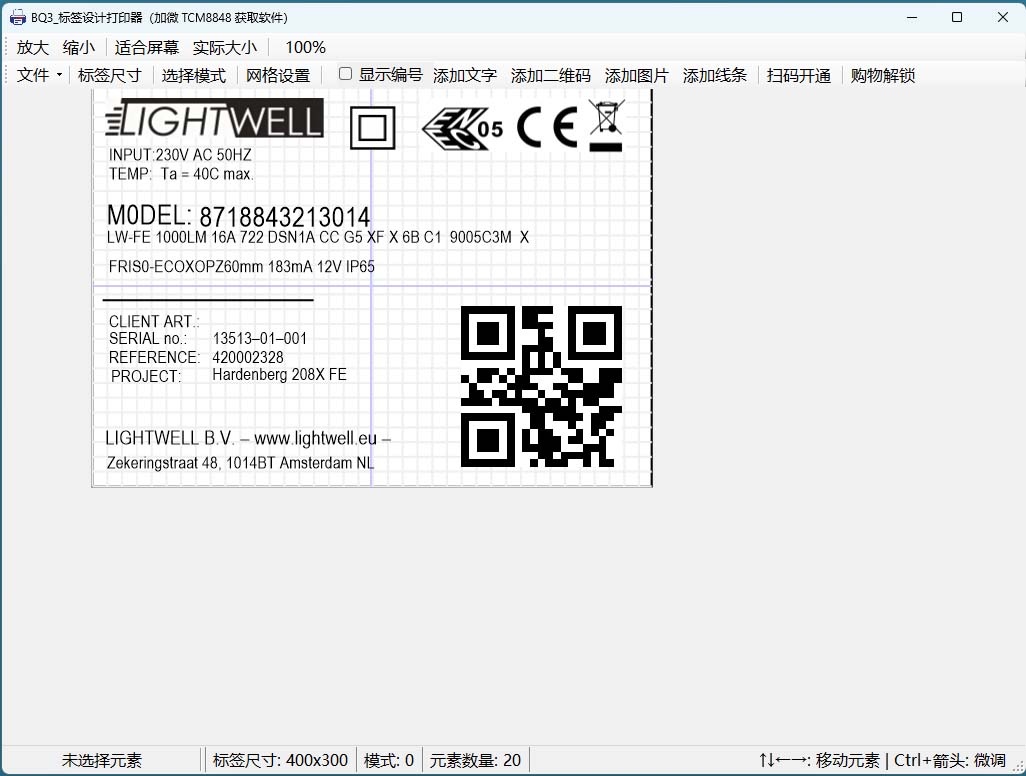Select the LW-FE 1000LM 16A text line

(x=317, y=237)
